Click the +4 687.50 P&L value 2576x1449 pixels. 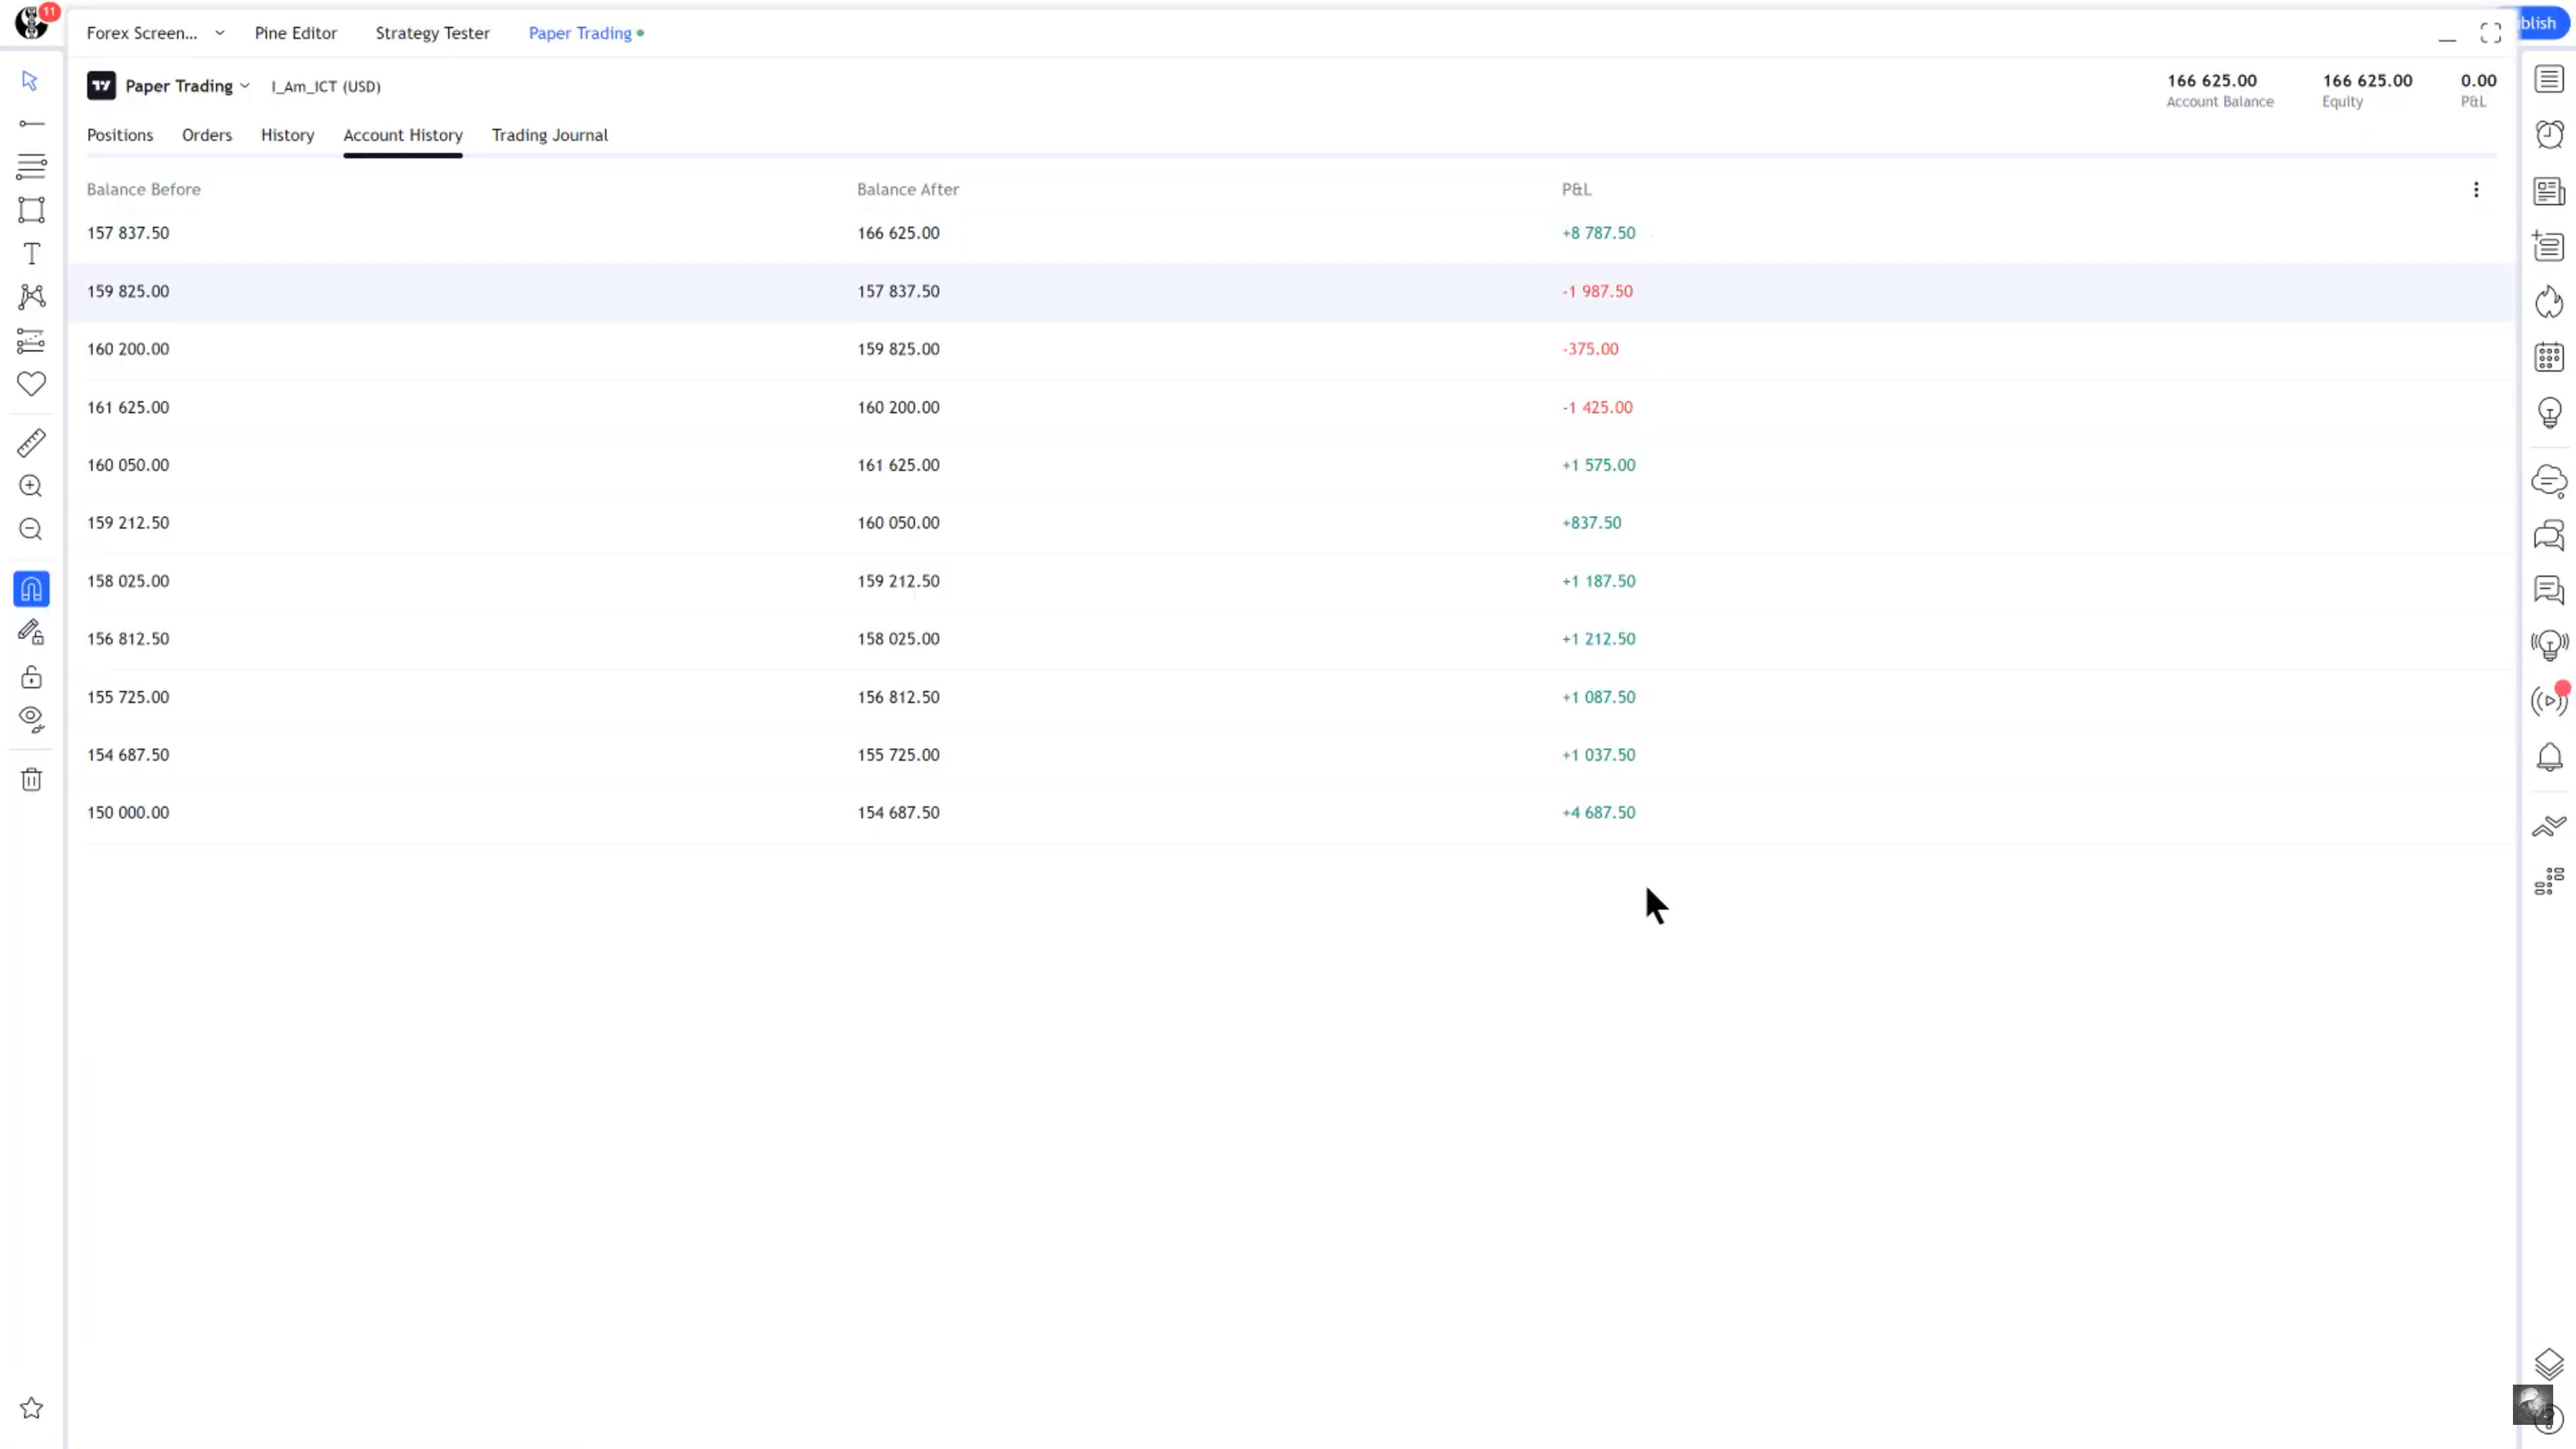tap(1599, 813)
